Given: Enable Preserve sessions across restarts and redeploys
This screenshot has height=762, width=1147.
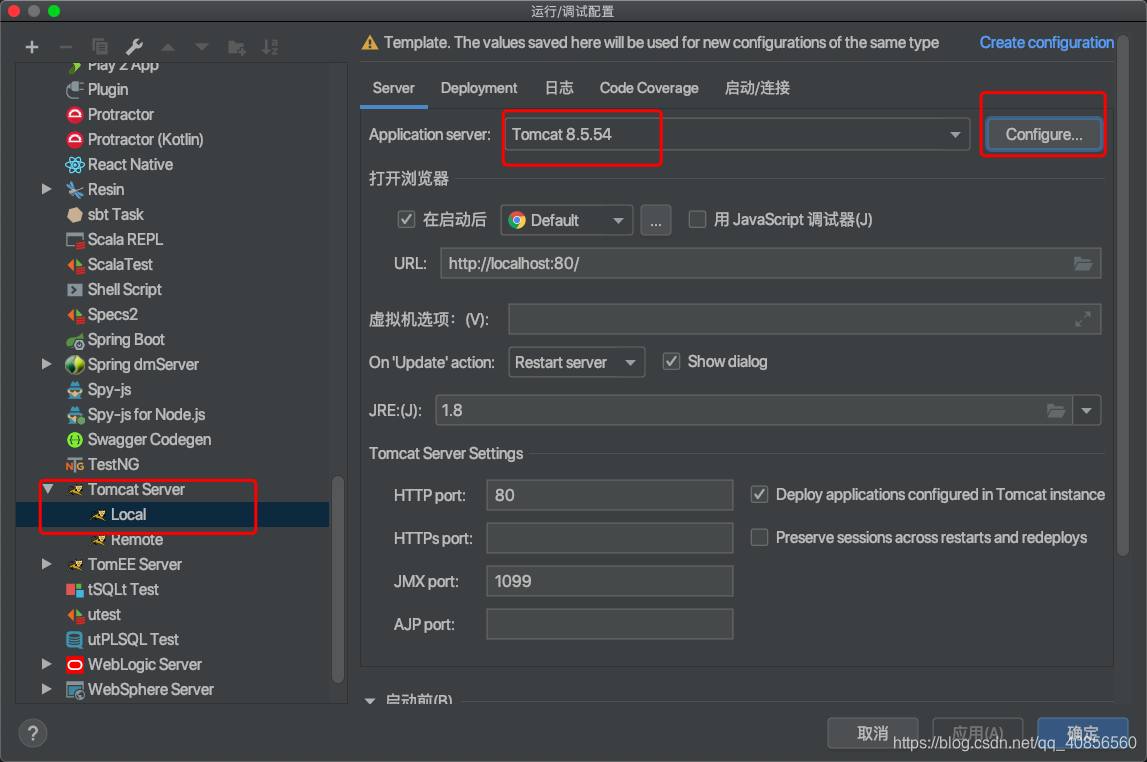Looking at the screenshot, I should 759,537.
